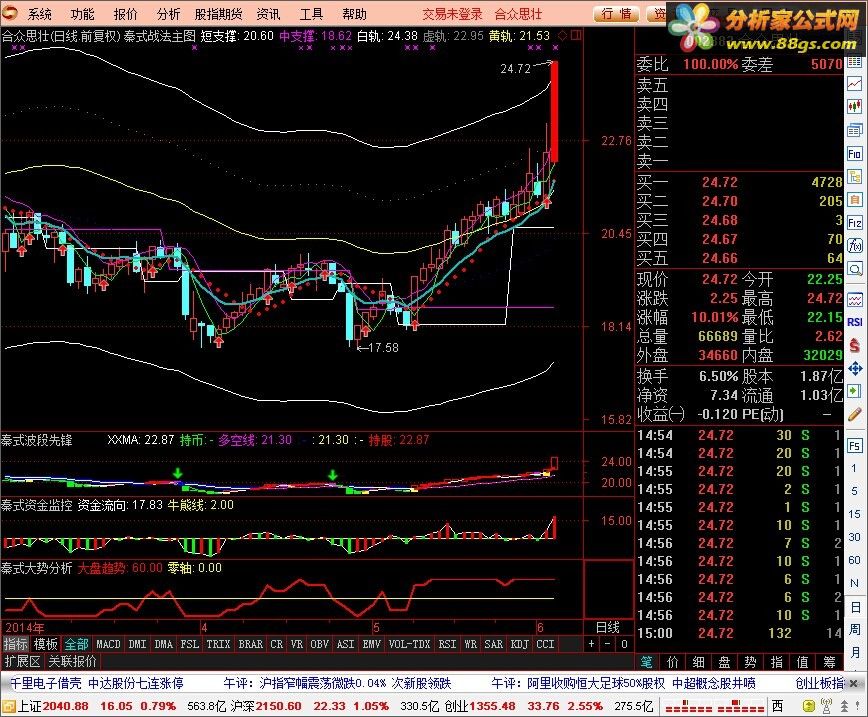Open the 功能 menu
This screenshot has width=868, height=717.
coord(82,14)
